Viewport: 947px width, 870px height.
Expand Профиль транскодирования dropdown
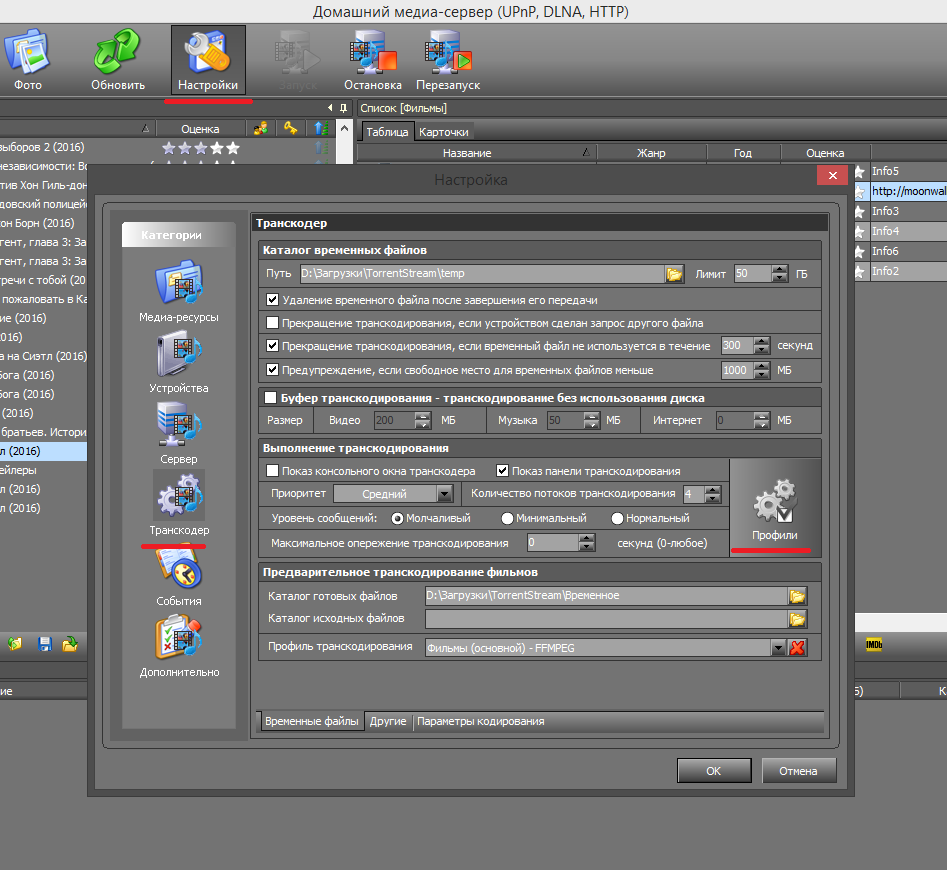pyautogui.click(x=777, y=648)
